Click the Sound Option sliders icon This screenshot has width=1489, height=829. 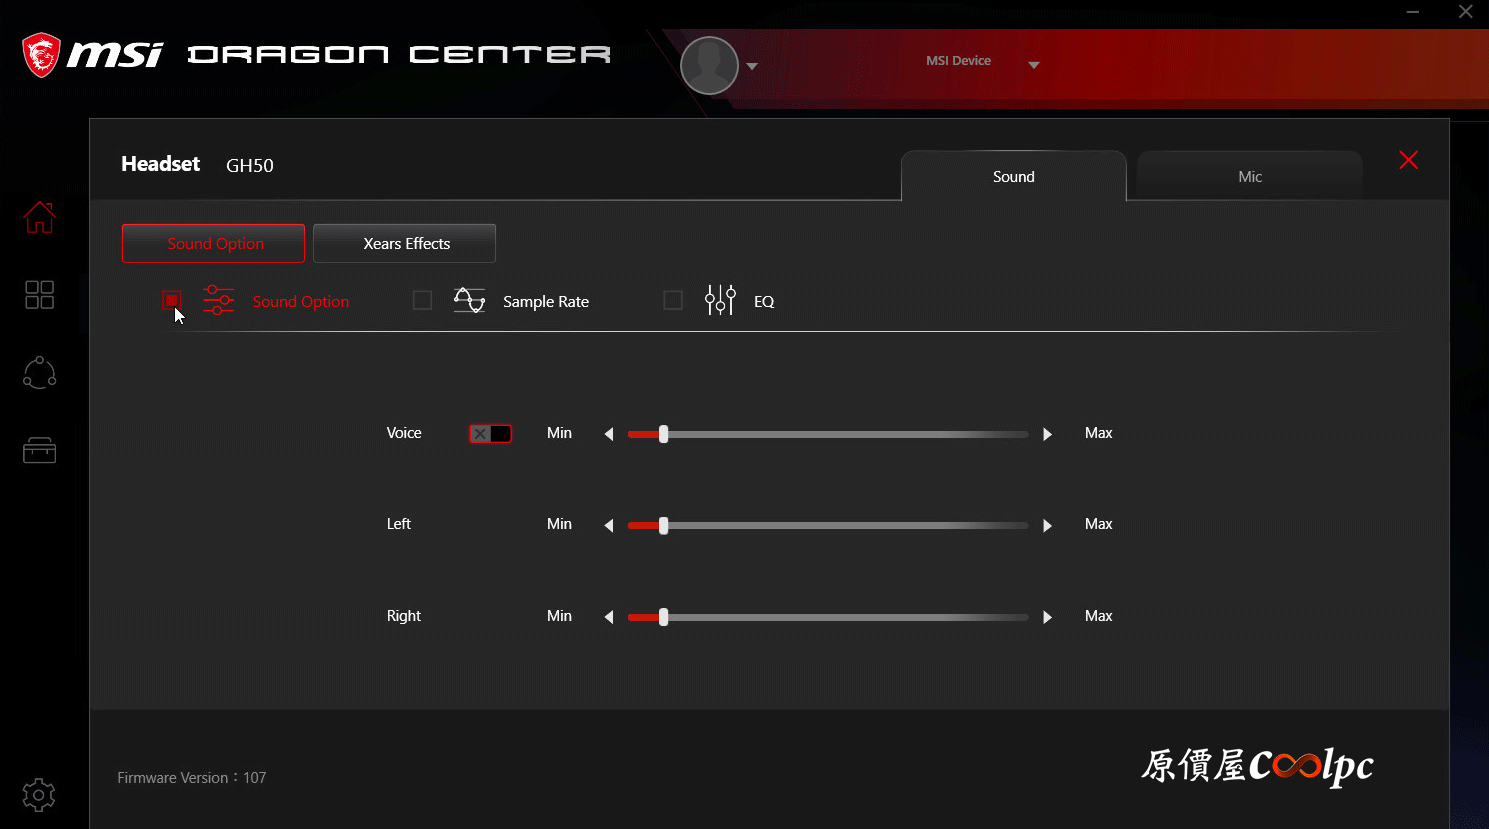pos(219,300)
